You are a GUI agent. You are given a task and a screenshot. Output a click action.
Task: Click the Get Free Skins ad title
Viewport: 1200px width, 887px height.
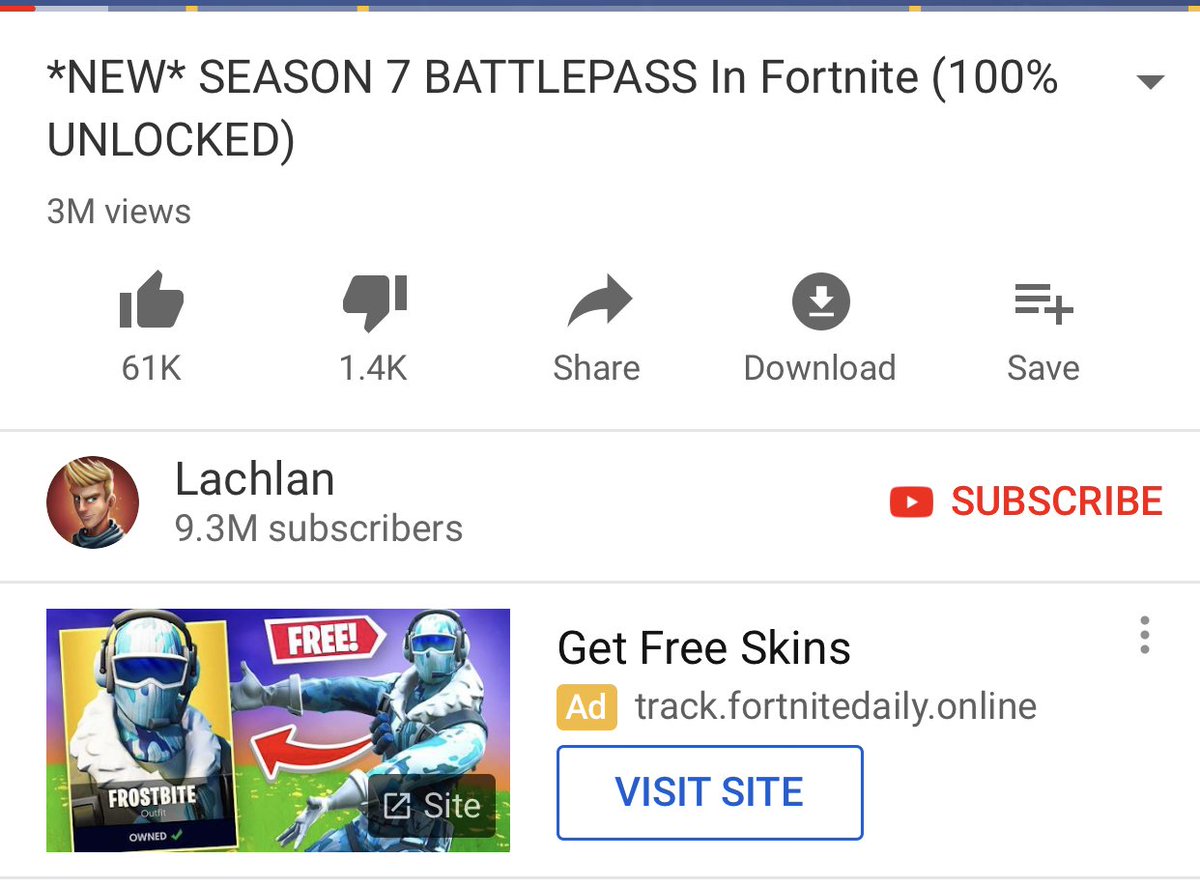tap(704, 648)
